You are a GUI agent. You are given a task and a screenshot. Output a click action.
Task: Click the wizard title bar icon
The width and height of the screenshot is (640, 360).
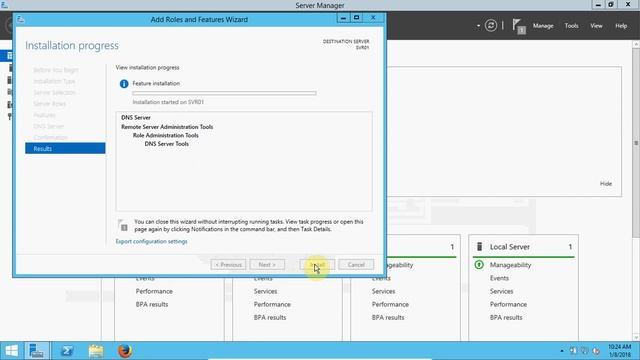click(x=21, y=19)
